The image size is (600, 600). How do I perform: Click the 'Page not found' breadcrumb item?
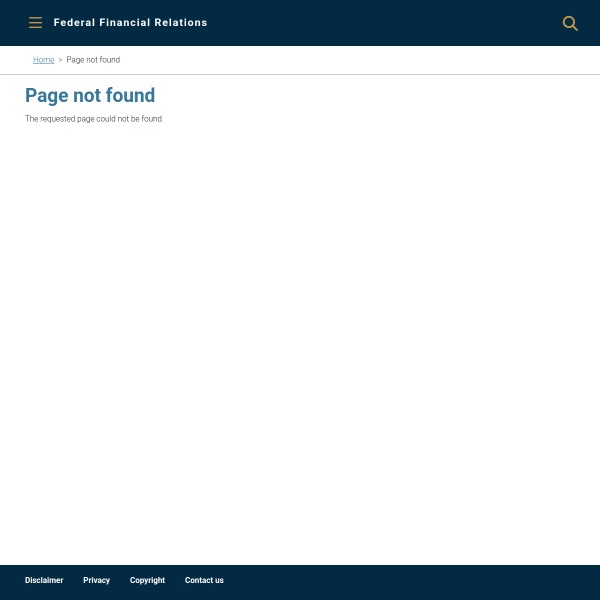(93, 60)
